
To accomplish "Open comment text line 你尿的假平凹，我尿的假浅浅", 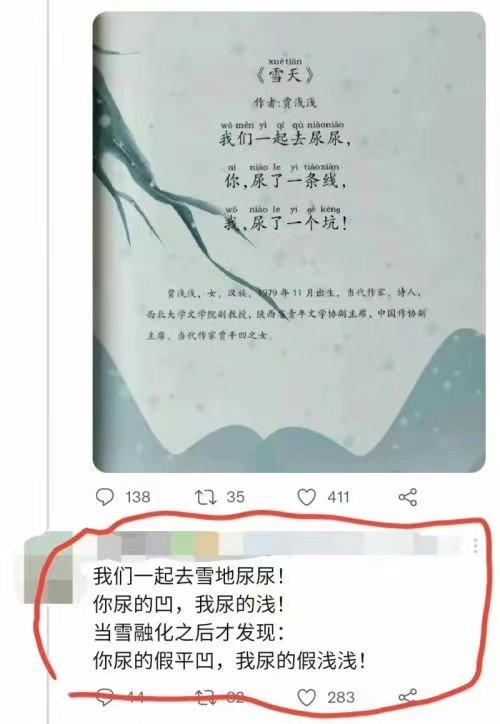I will (230, 661).
